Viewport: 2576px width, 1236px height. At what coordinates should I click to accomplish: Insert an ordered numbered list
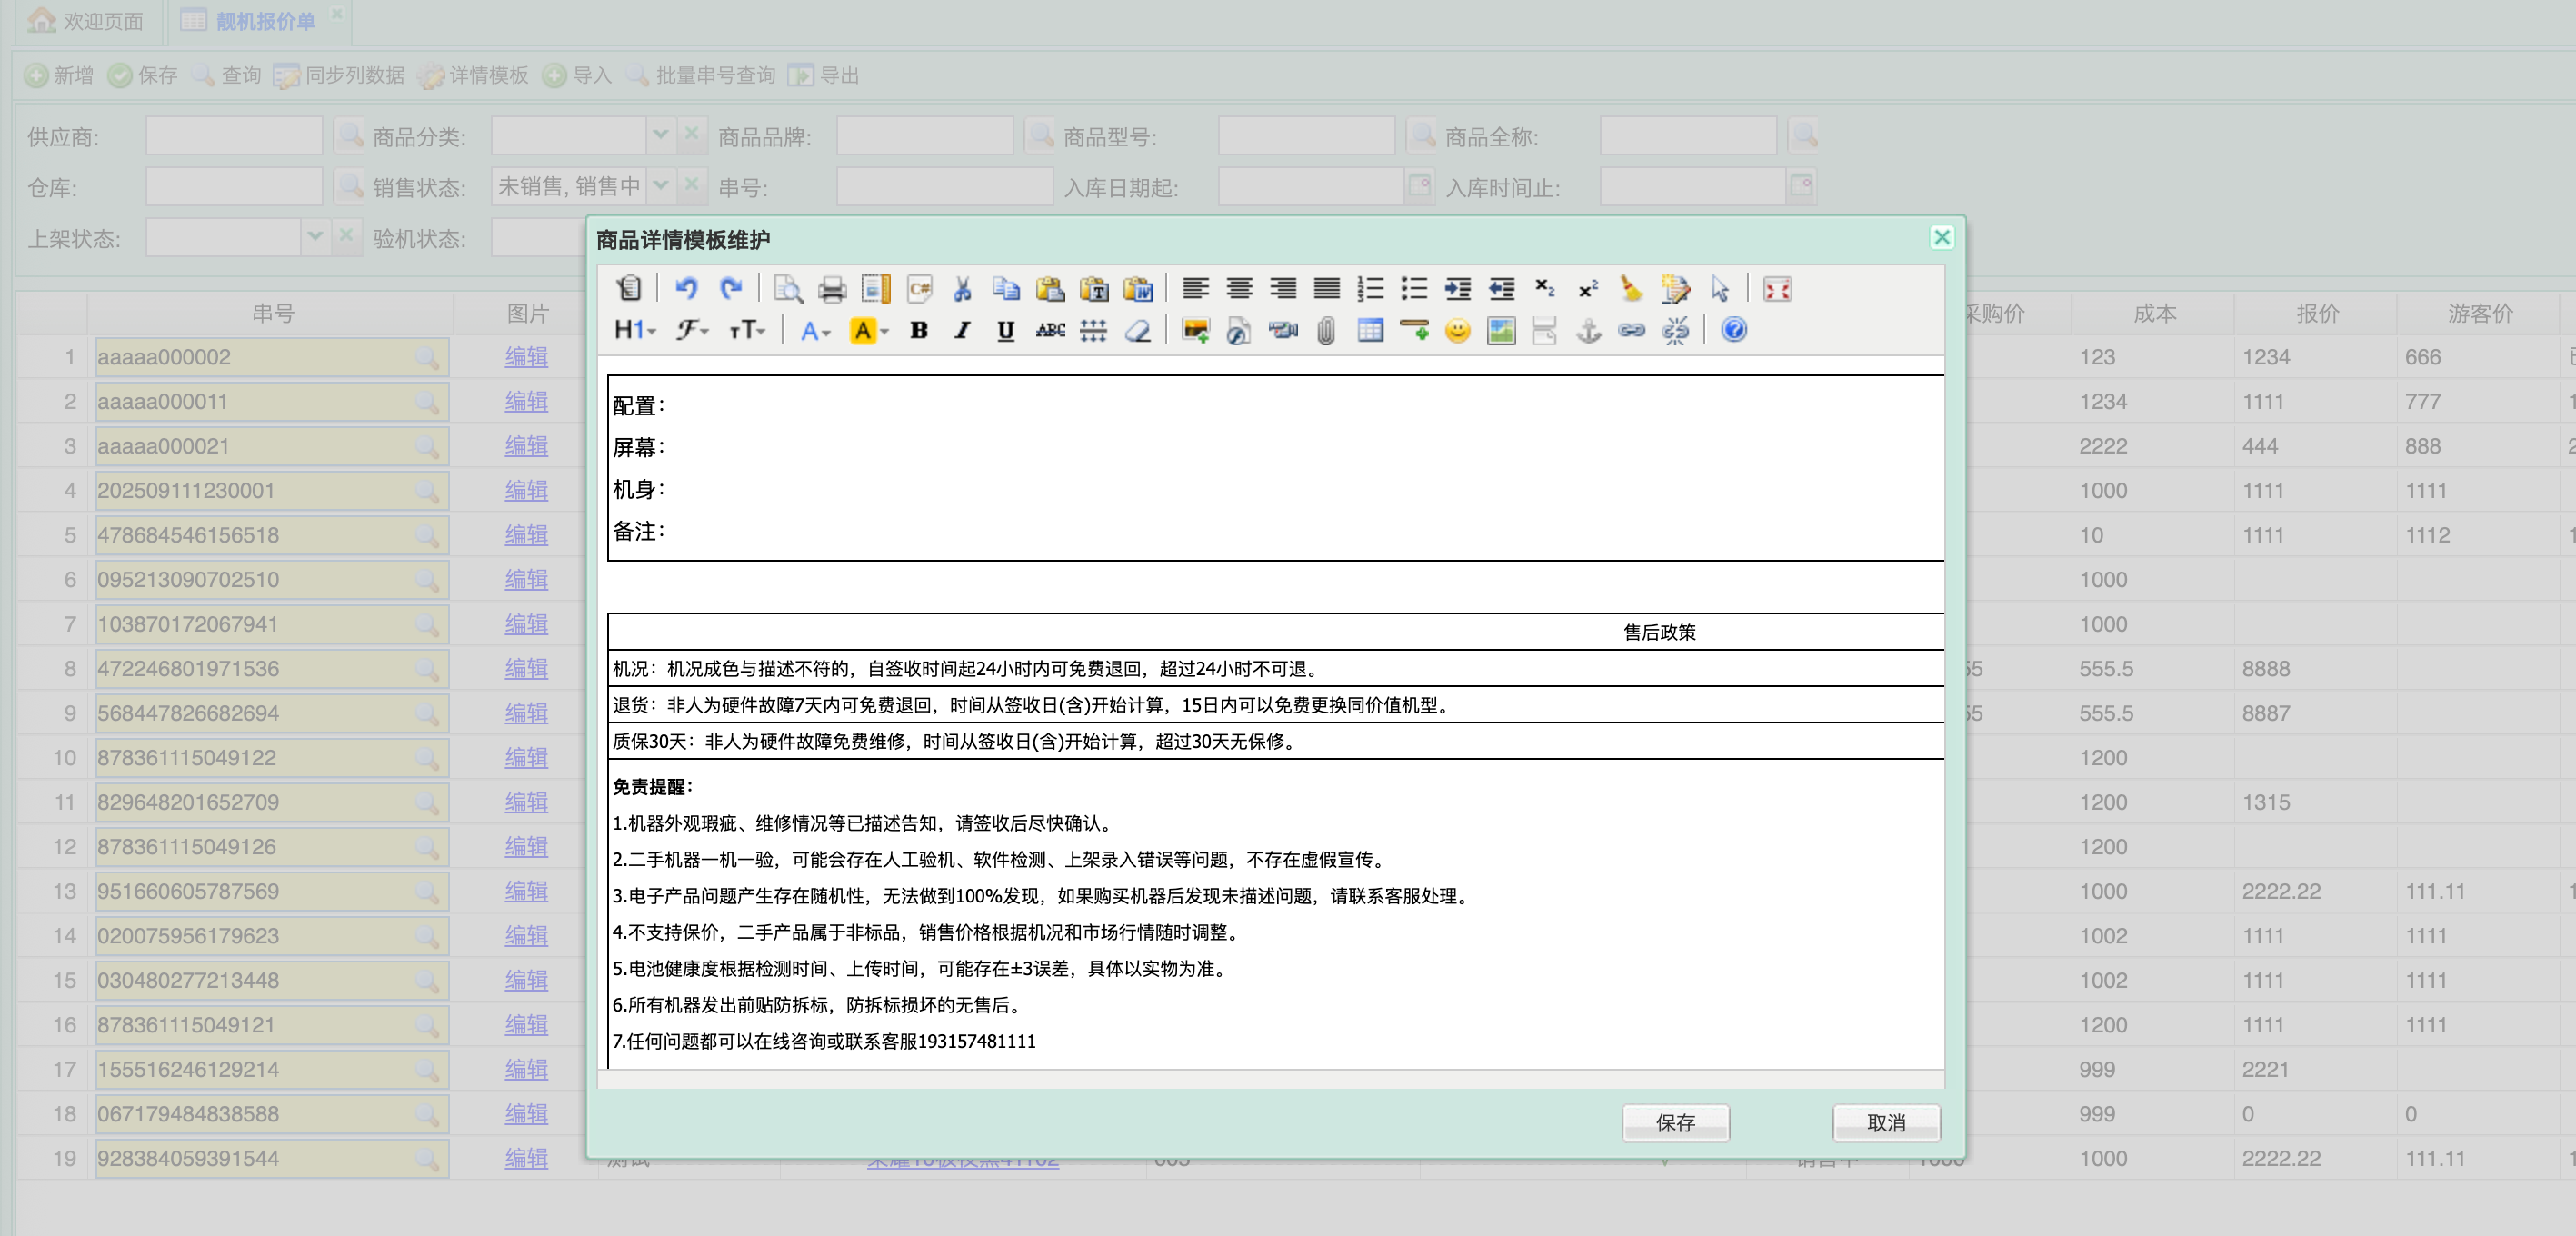1370,289
